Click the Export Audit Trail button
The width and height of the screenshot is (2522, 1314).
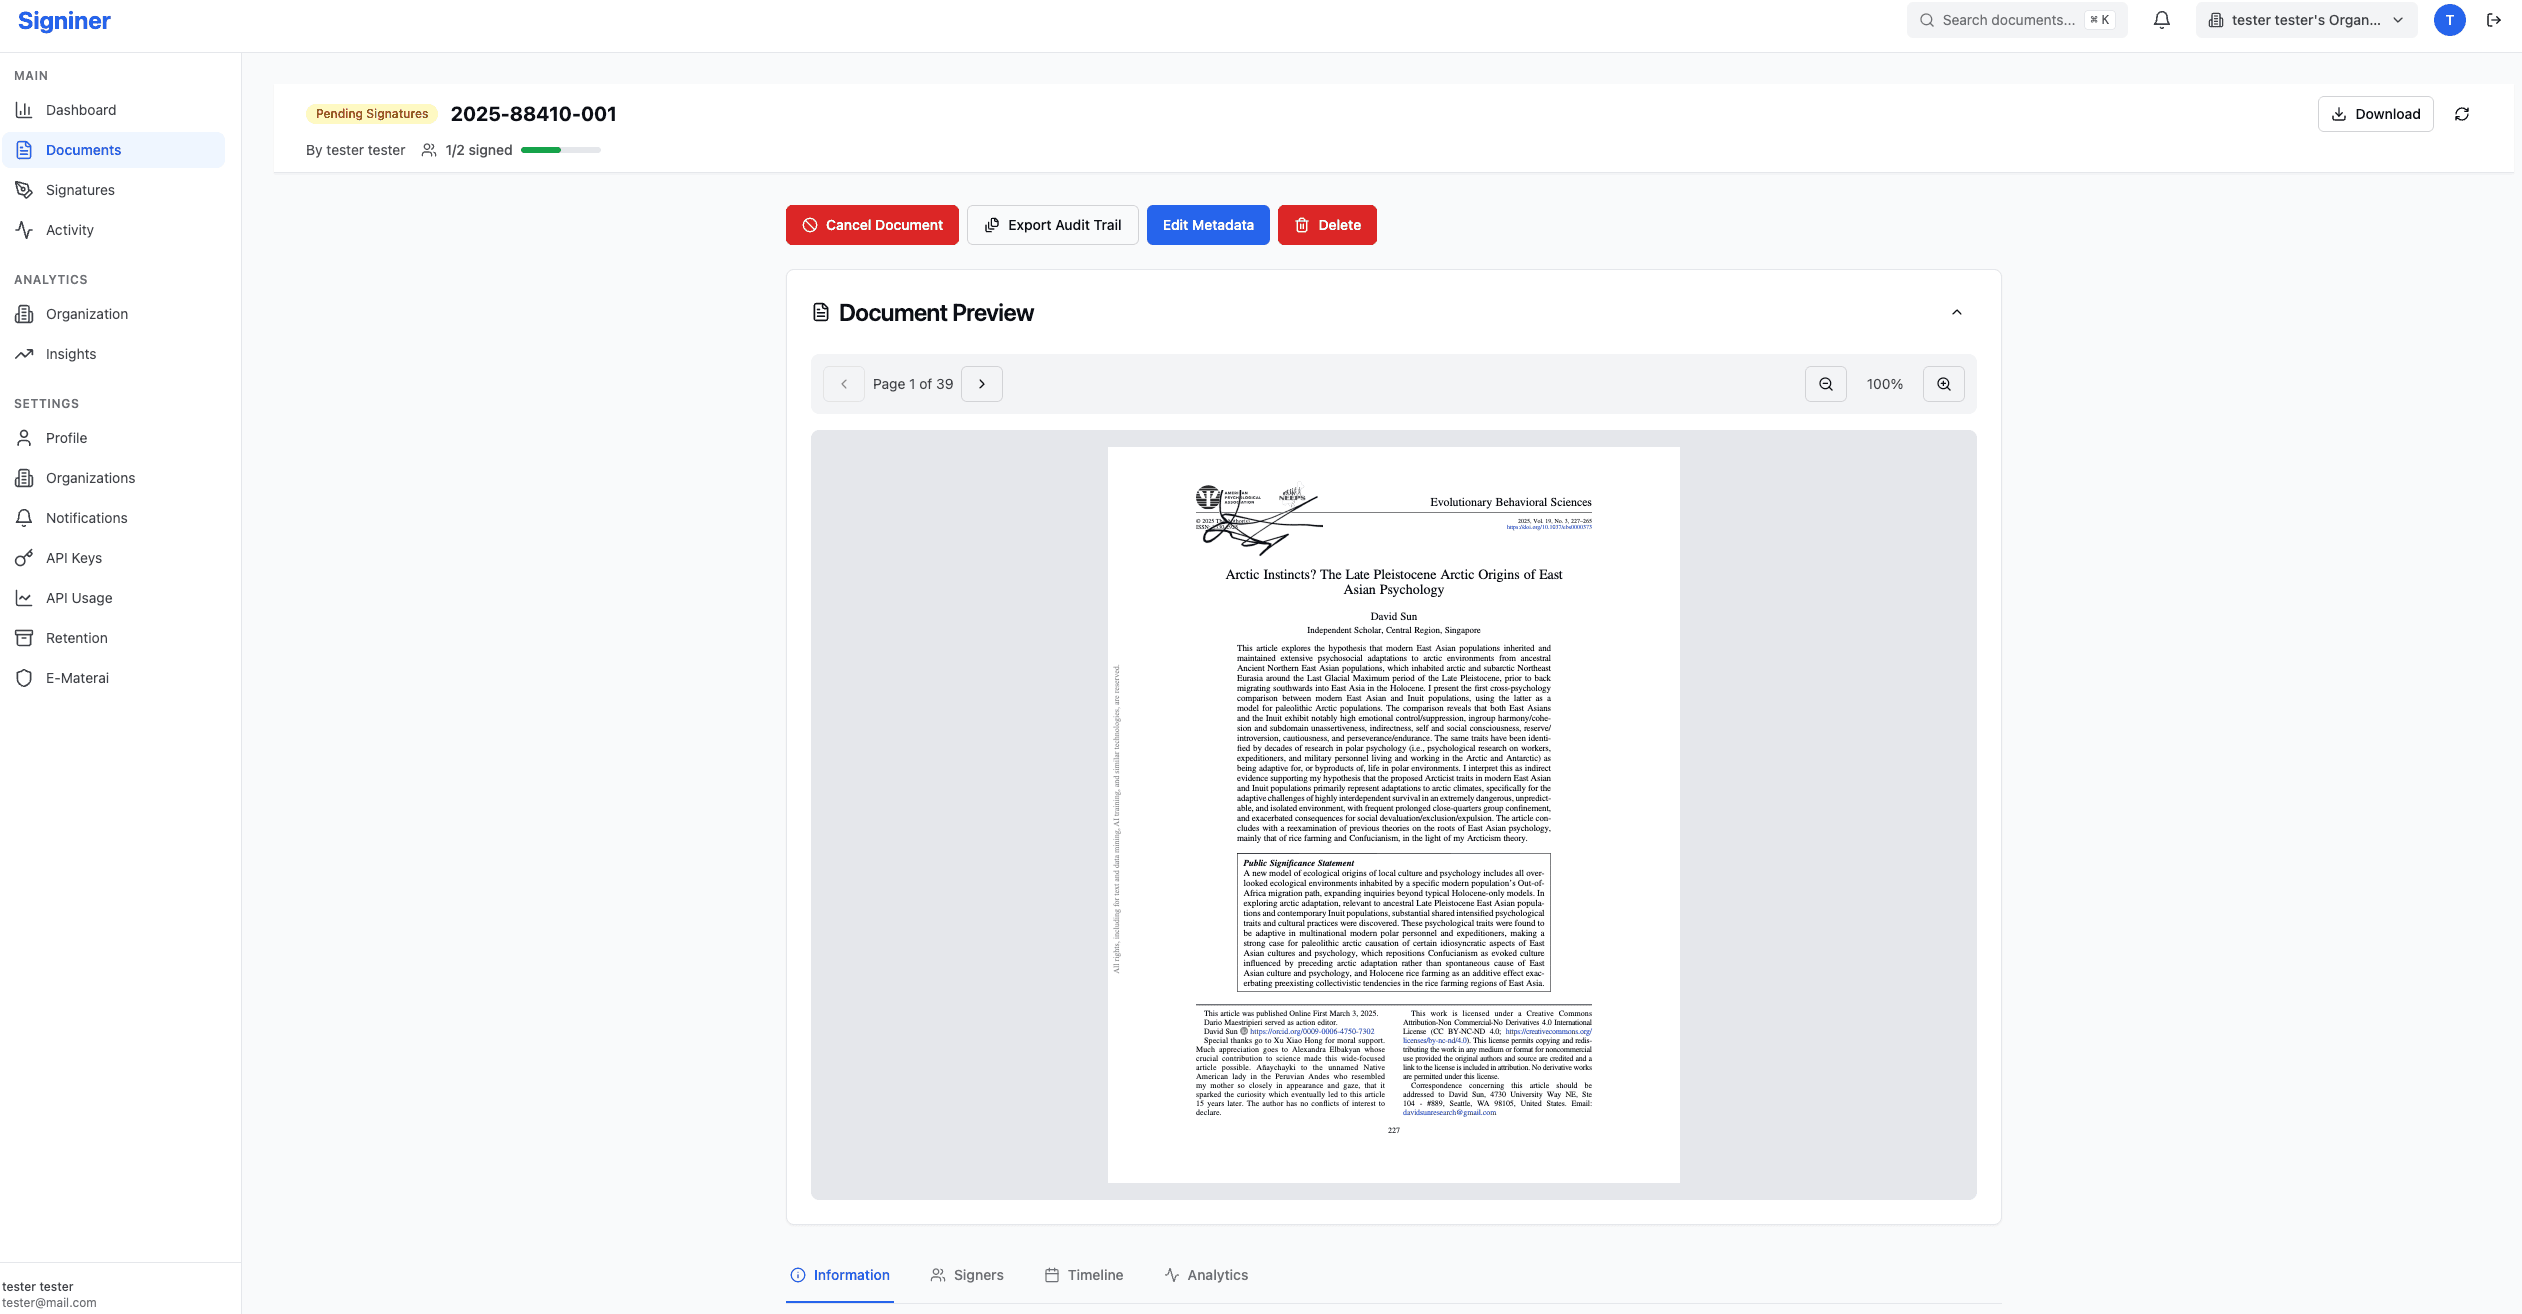1052,224
